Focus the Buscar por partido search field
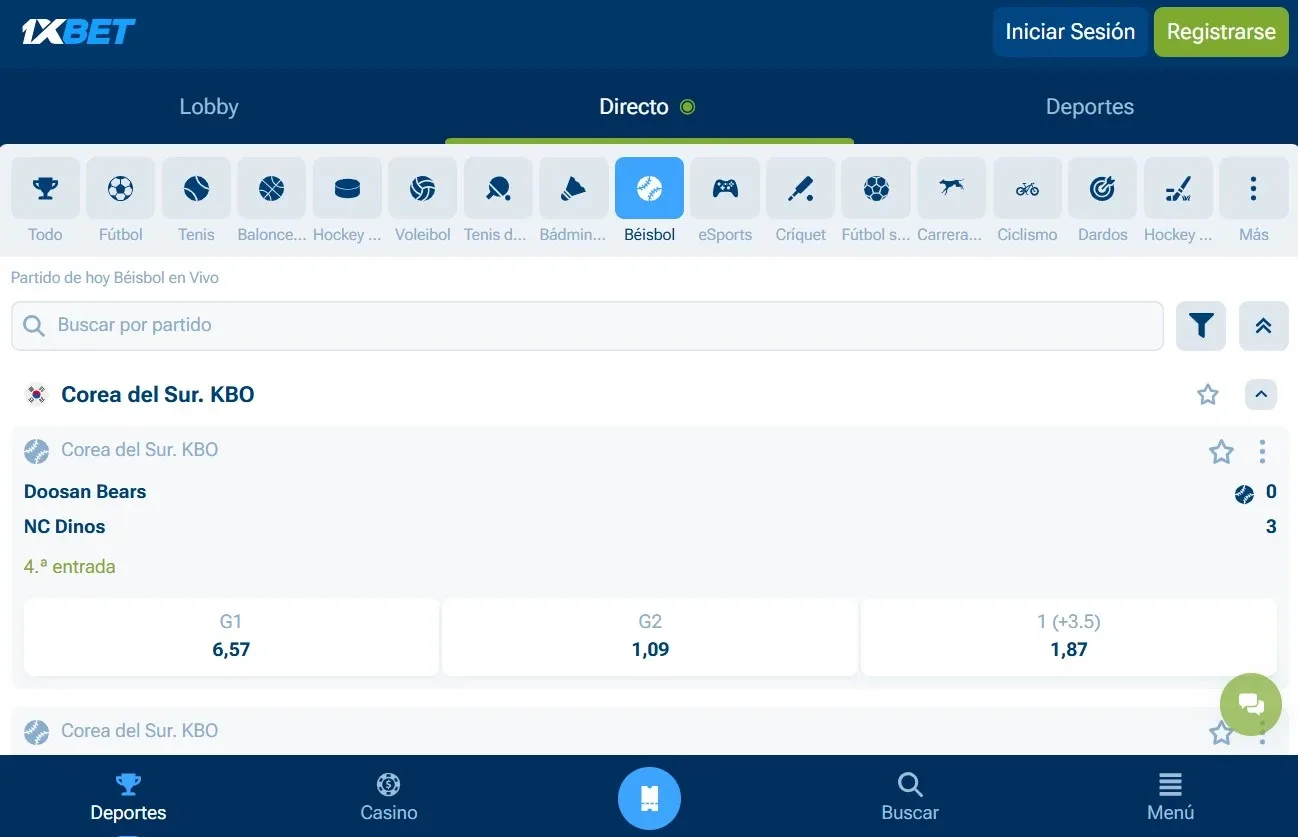Screen dimensions: 1298x837 click(587, 326)
